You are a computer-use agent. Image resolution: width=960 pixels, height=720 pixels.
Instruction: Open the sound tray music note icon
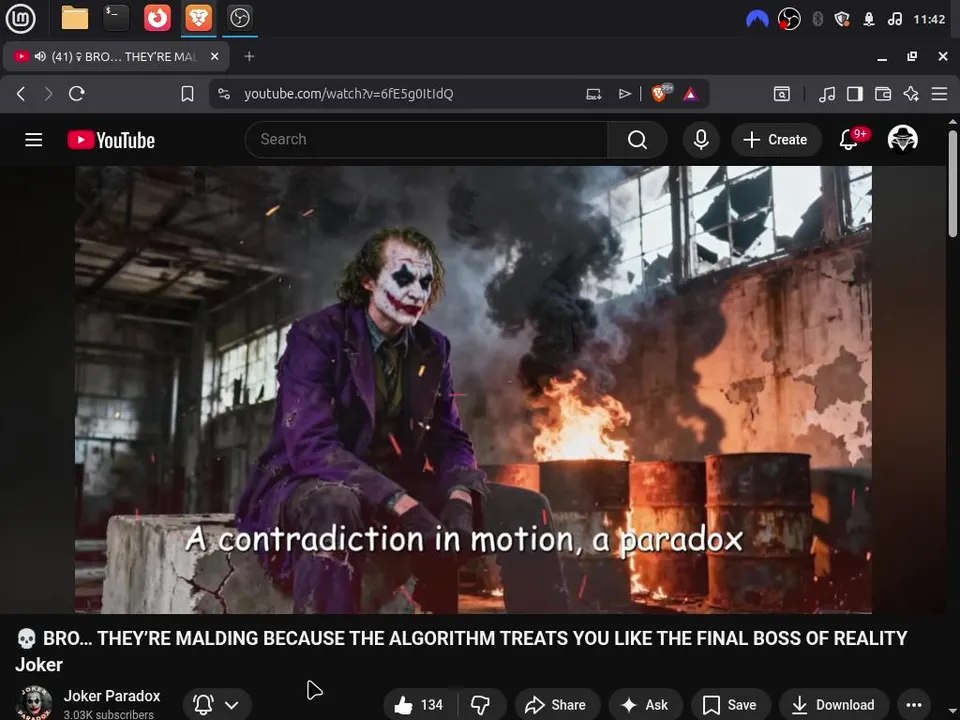click(x=894, y=20)
